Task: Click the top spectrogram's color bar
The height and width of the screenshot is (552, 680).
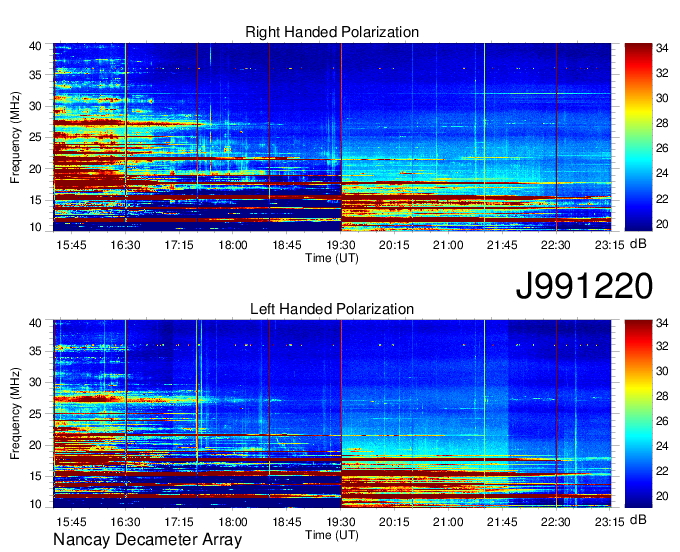Action: pos(638,137)
